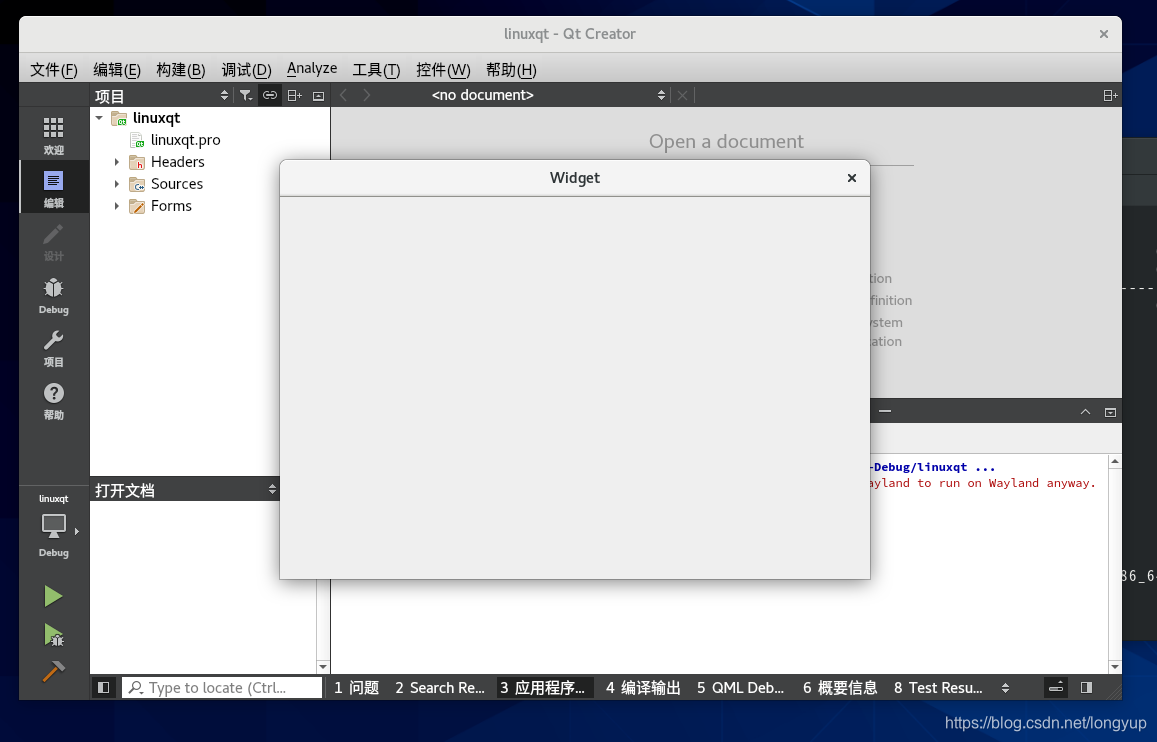Open Projects mode wrench icon
This screenshot has width=1157, height=742.
53,347
